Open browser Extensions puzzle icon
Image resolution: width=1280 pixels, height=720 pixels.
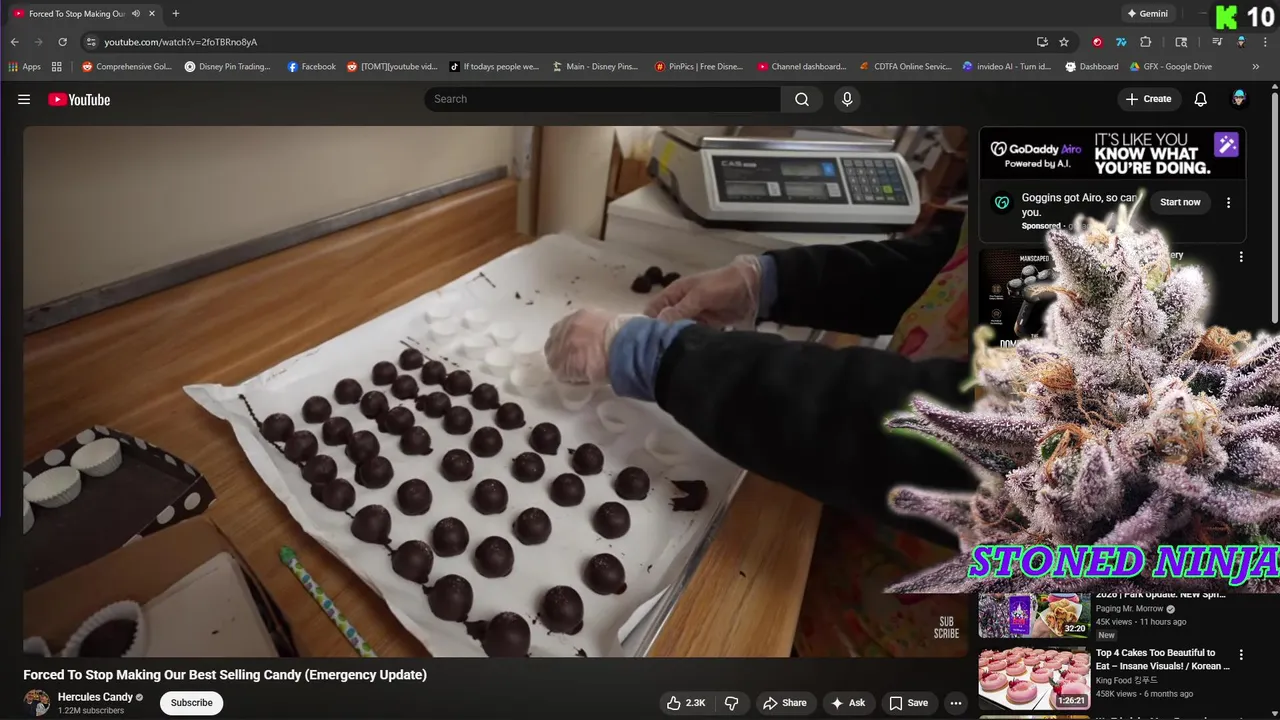click(1146, 42)
